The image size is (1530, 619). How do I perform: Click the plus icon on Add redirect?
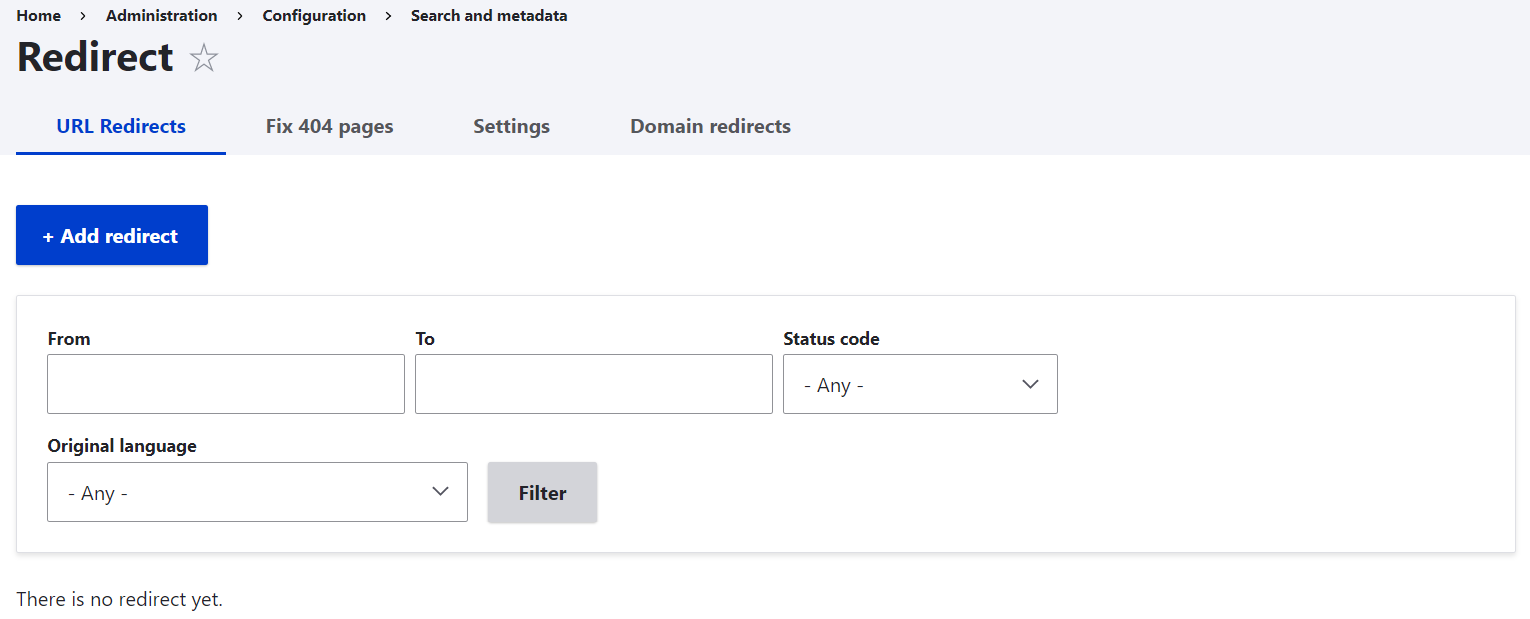[x=48, y=235]
